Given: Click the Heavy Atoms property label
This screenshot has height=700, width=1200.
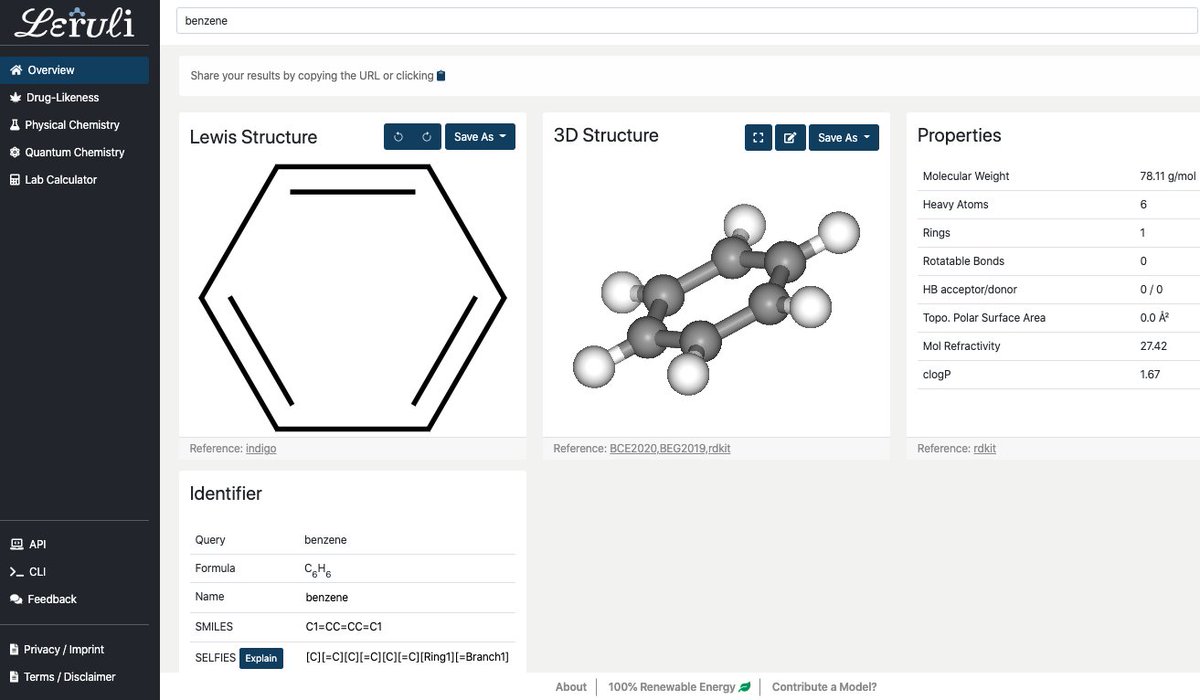Looking at the screenshot, I should pos(955,204).
